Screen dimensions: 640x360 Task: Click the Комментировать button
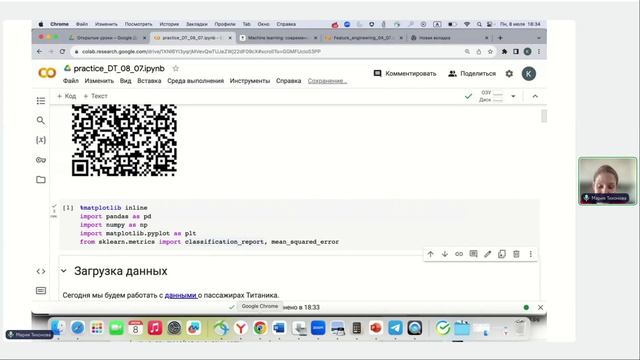405,74
